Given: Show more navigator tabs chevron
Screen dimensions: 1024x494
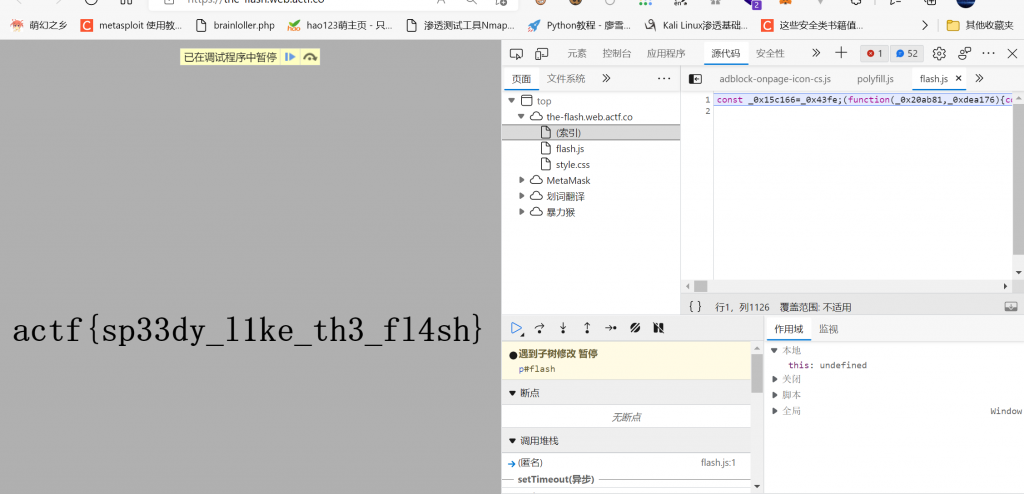Looking at the screenshot, I should click(x=606, y=78).
